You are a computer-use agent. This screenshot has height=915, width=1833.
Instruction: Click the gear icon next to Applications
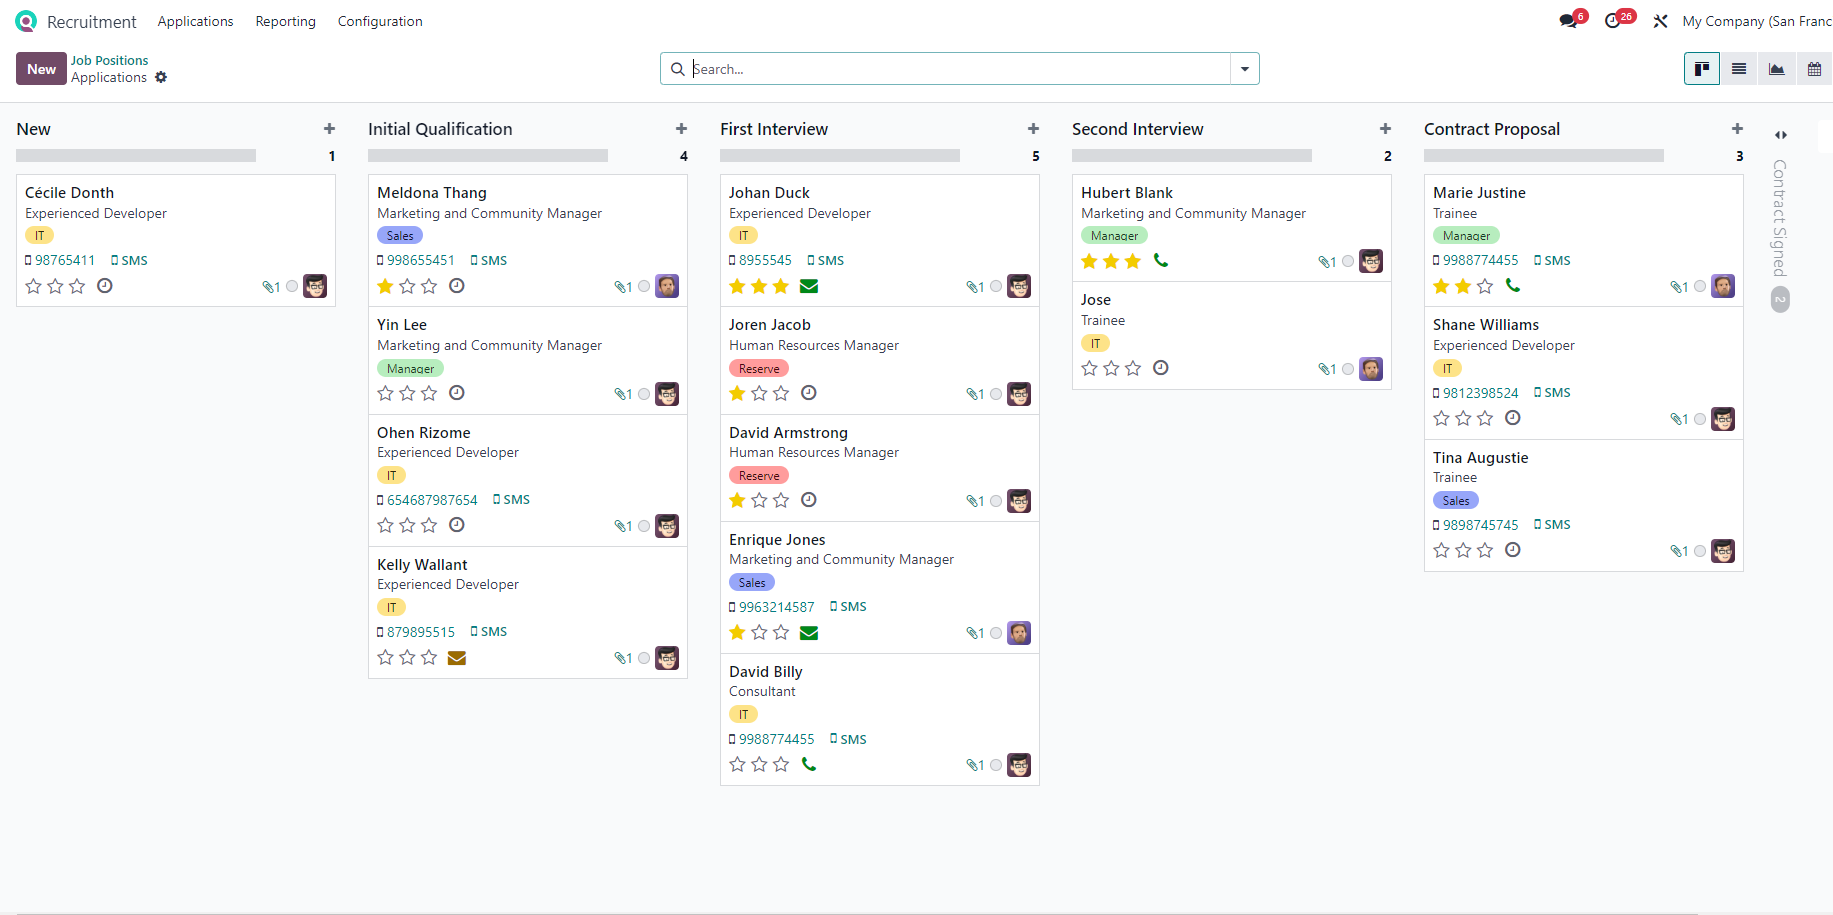point(161,78)
